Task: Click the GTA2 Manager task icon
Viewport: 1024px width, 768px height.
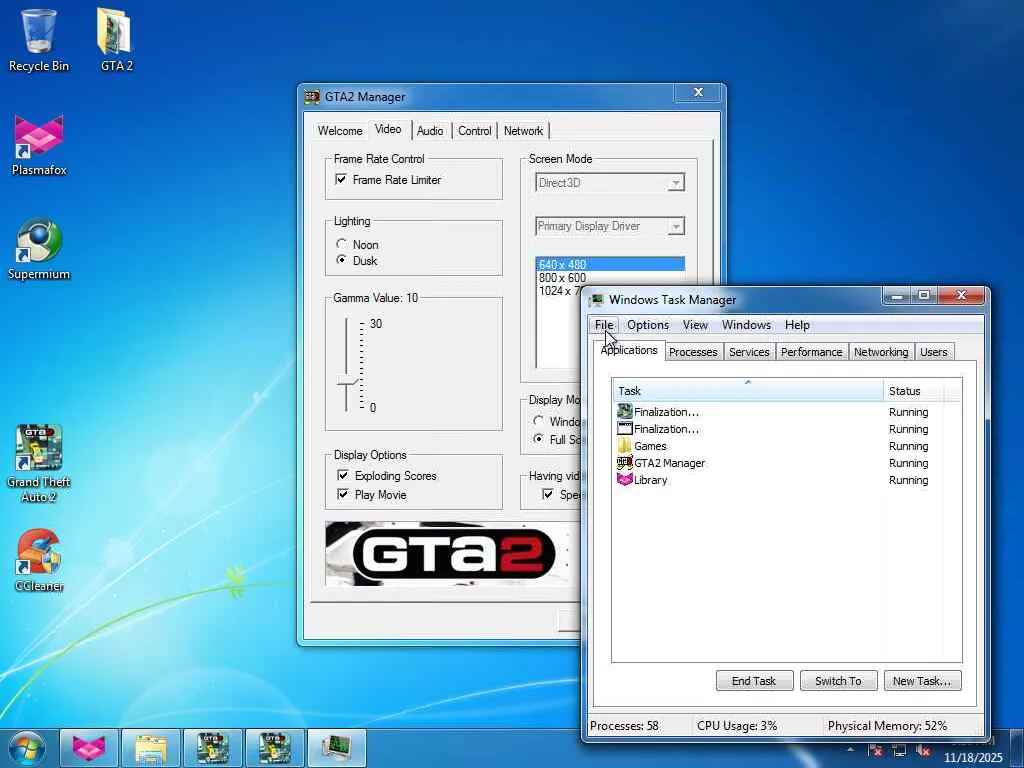Action: click(x=624, y=462)
